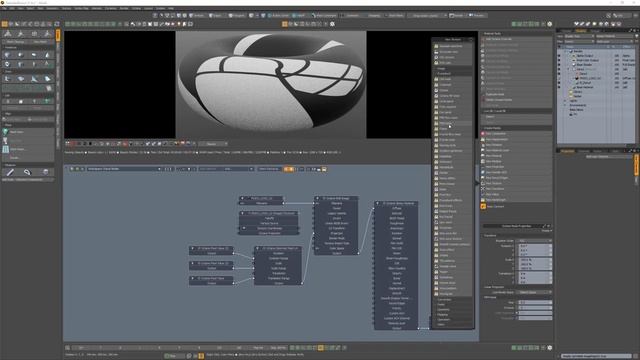
Task: Open the Help menu
Action: coord(171,8)
